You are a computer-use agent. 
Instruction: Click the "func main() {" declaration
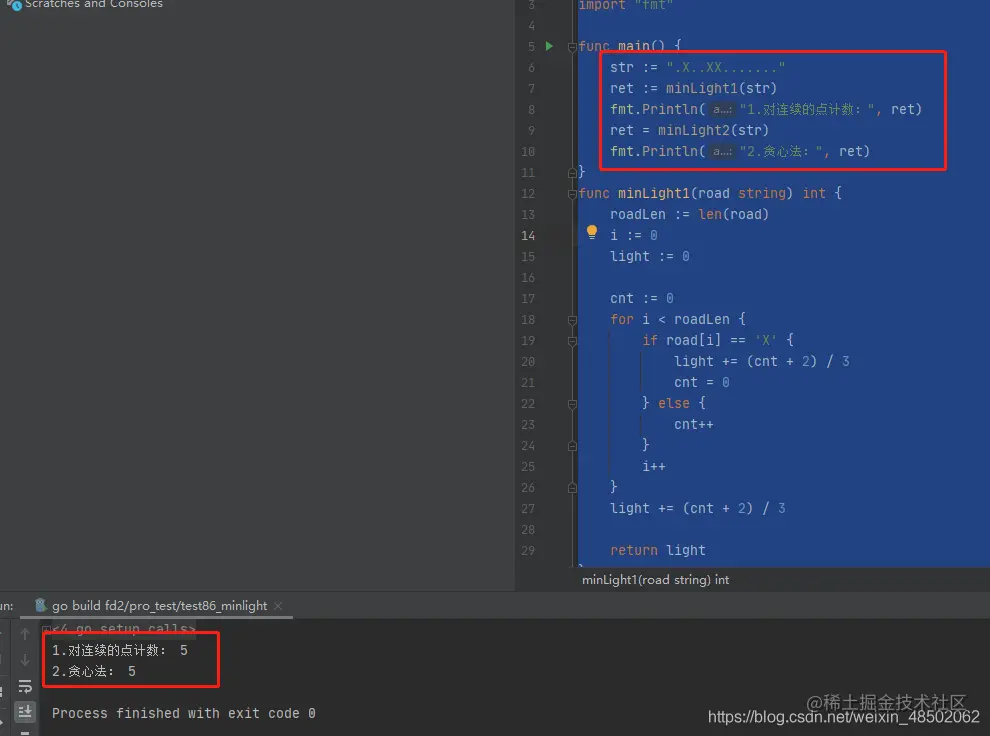coord(630,46)
